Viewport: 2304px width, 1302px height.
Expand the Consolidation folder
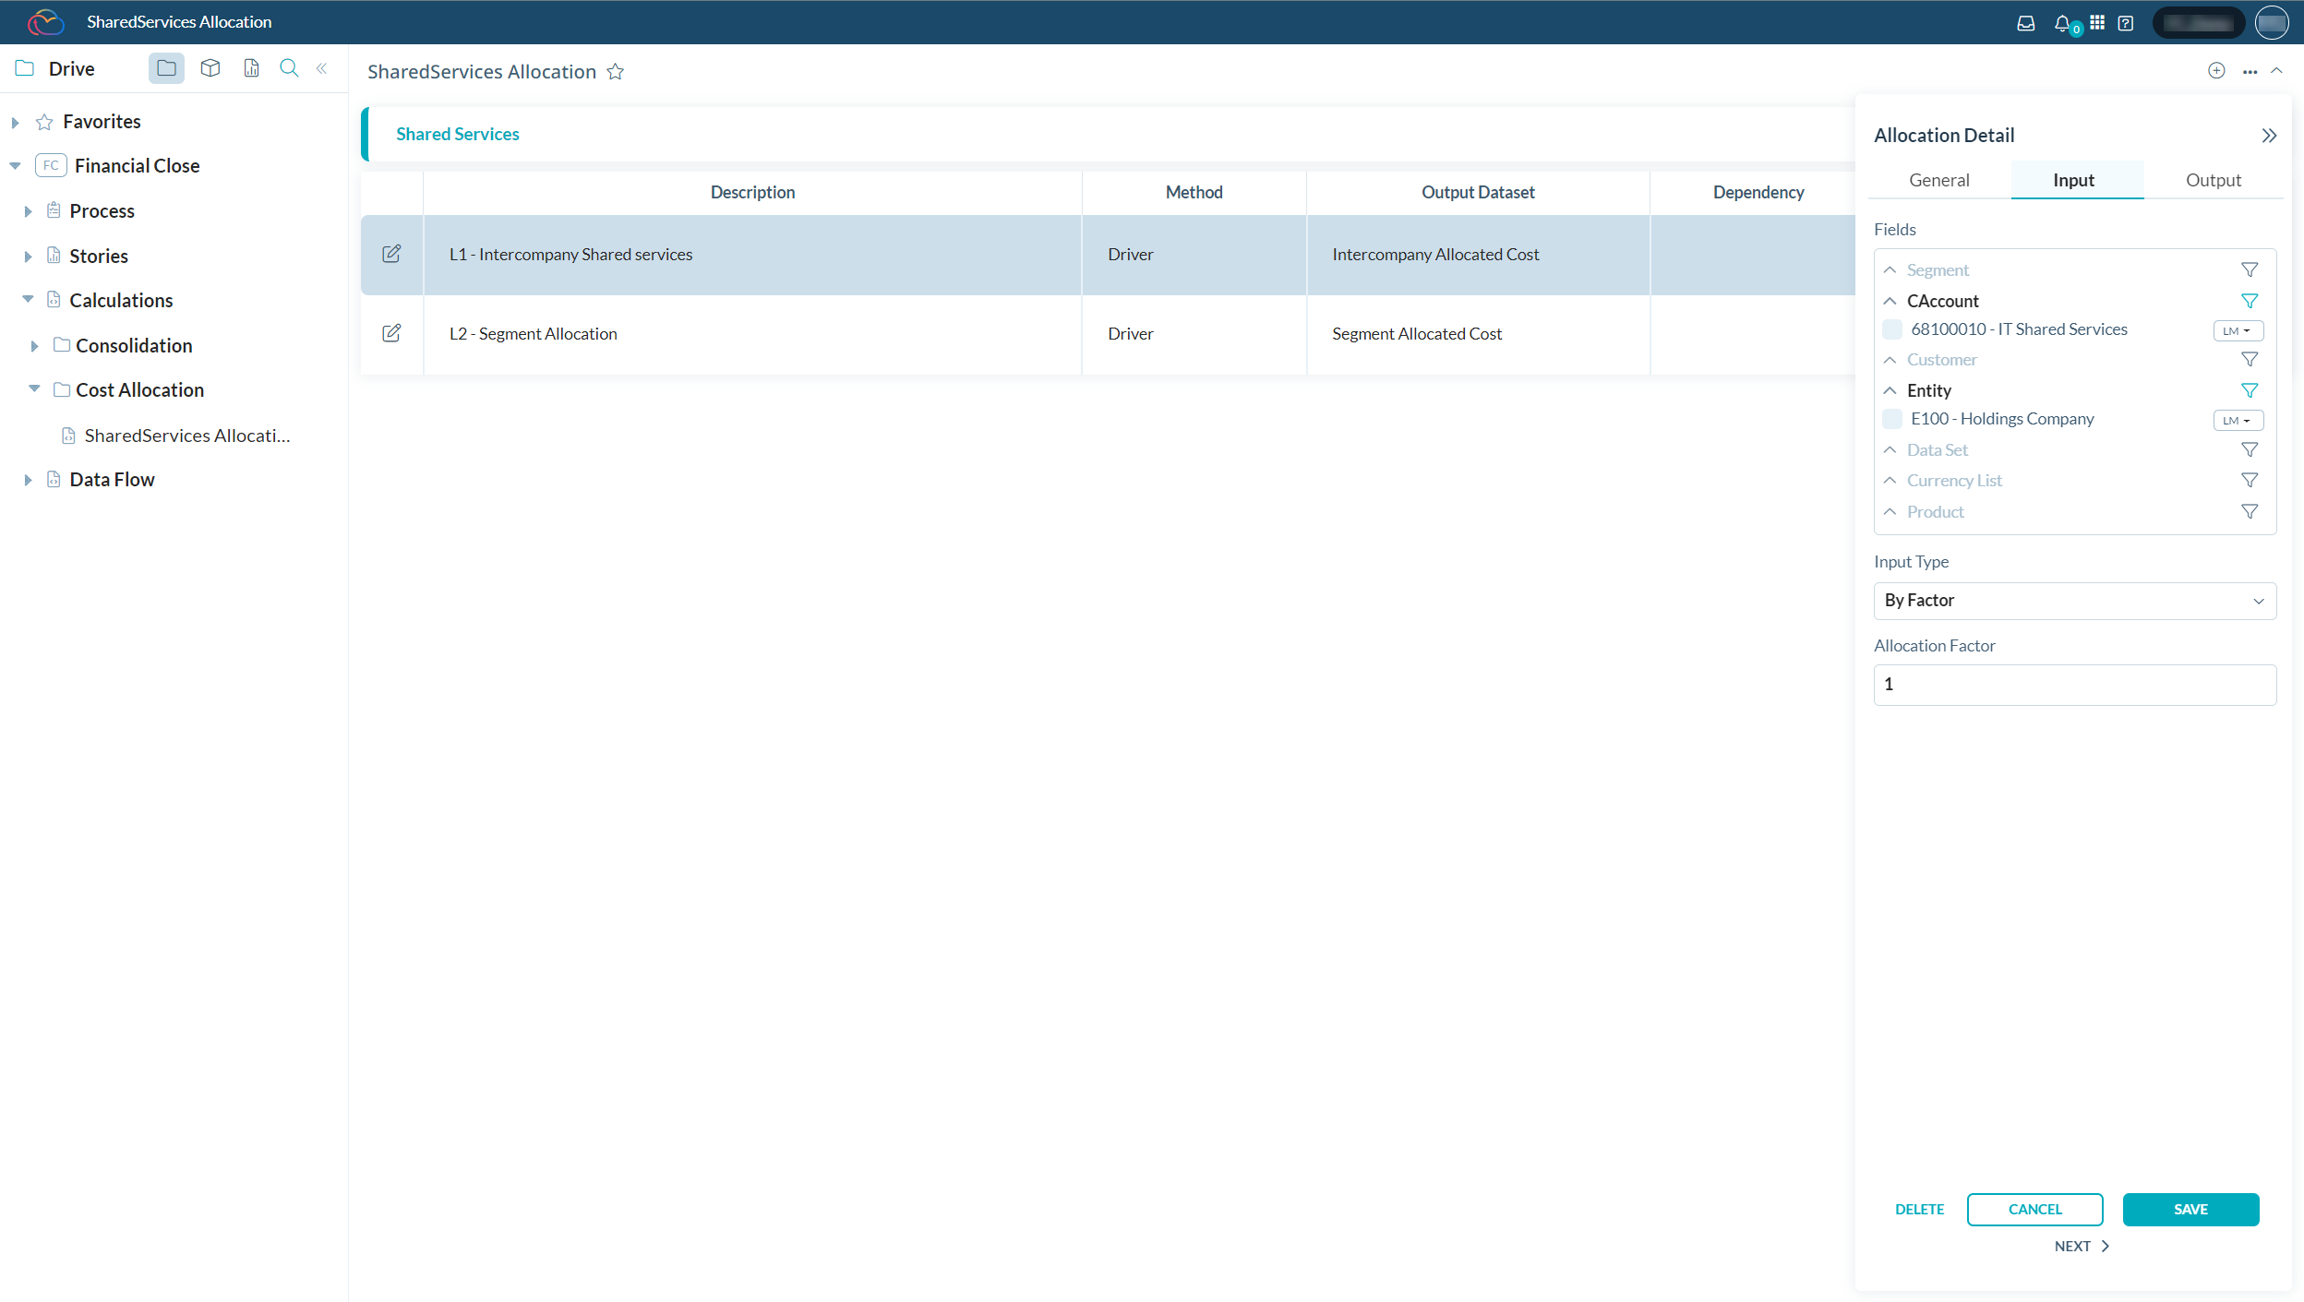[x=34, y=346]
